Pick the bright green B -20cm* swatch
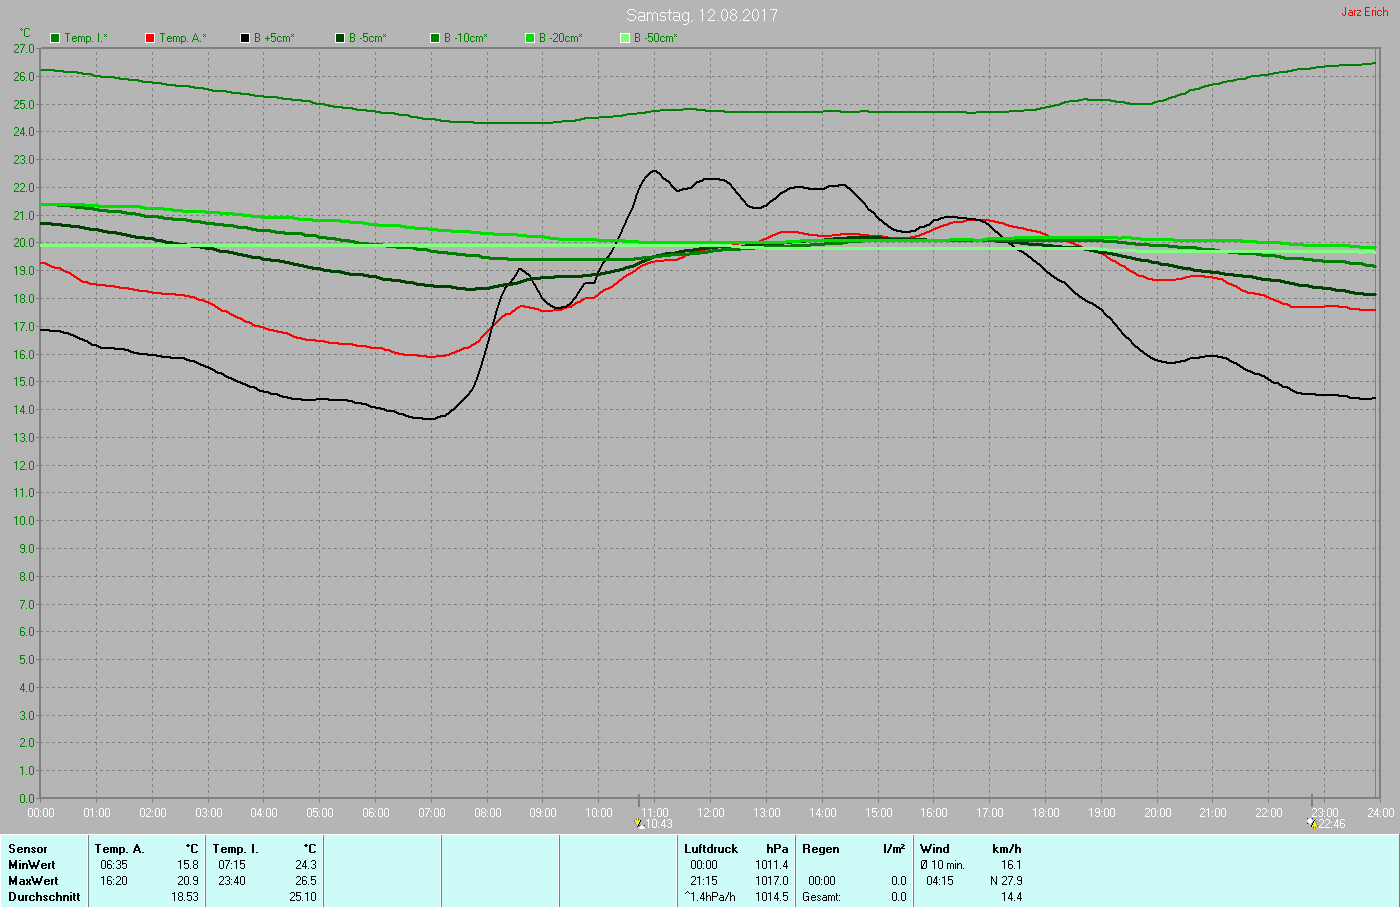The image size is (1400, 907). pos(530,38)
